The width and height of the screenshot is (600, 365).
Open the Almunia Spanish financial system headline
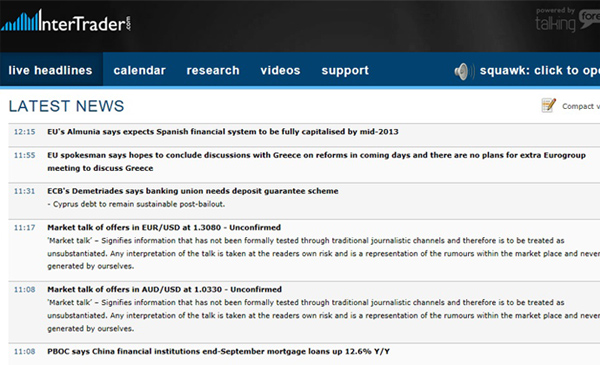point(223,132)
